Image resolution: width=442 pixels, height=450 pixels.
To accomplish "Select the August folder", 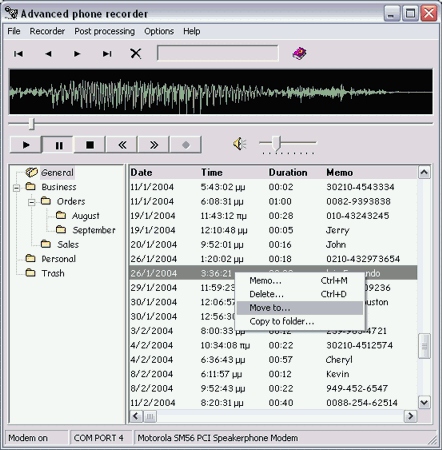I will point(86,216).
